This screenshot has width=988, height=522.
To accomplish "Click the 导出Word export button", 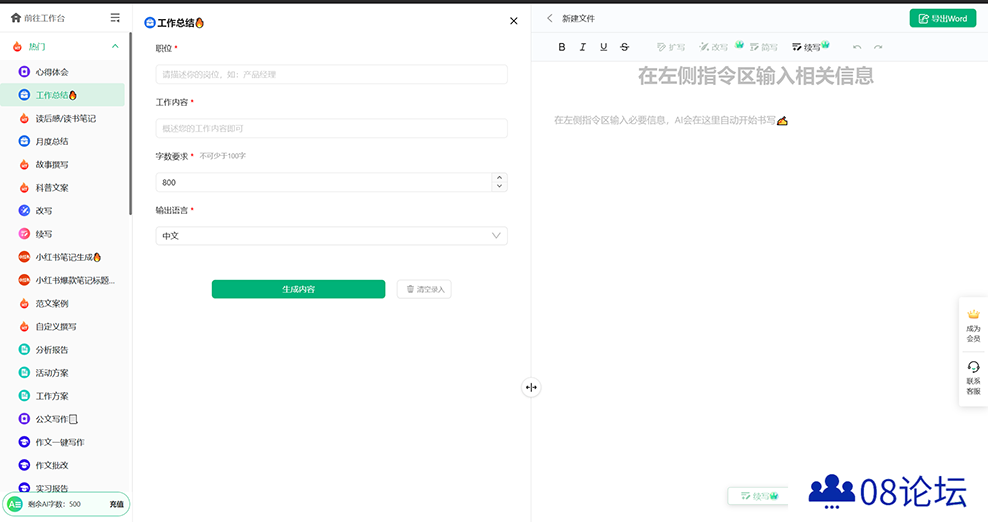I will point(943,18).
